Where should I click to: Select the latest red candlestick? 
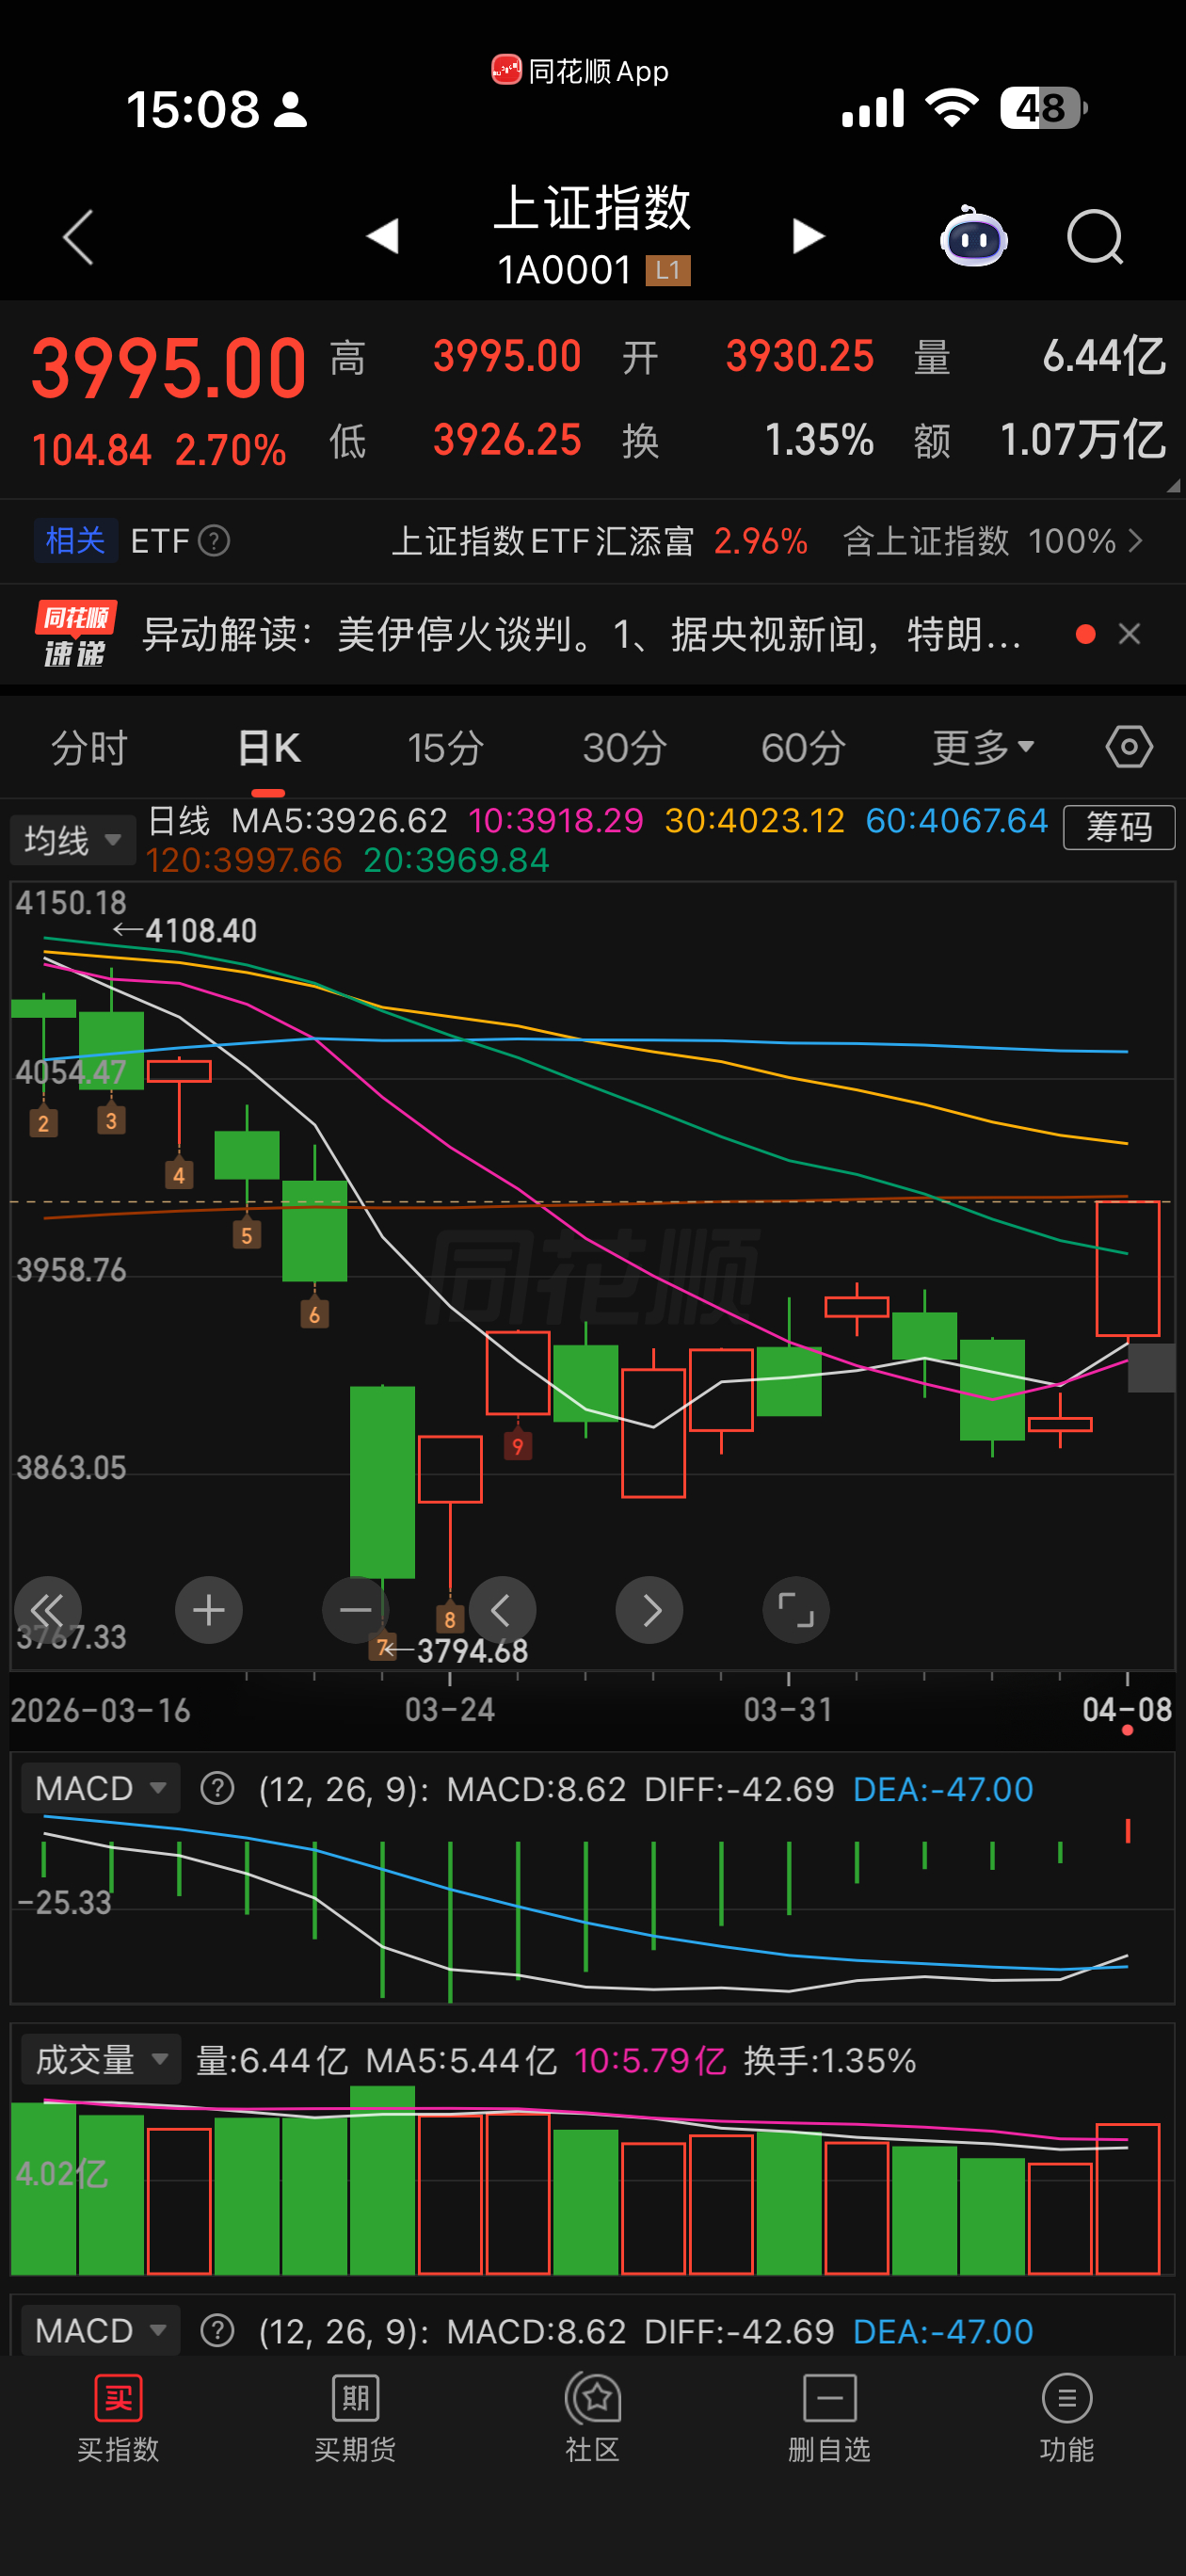point(1128,1268)
